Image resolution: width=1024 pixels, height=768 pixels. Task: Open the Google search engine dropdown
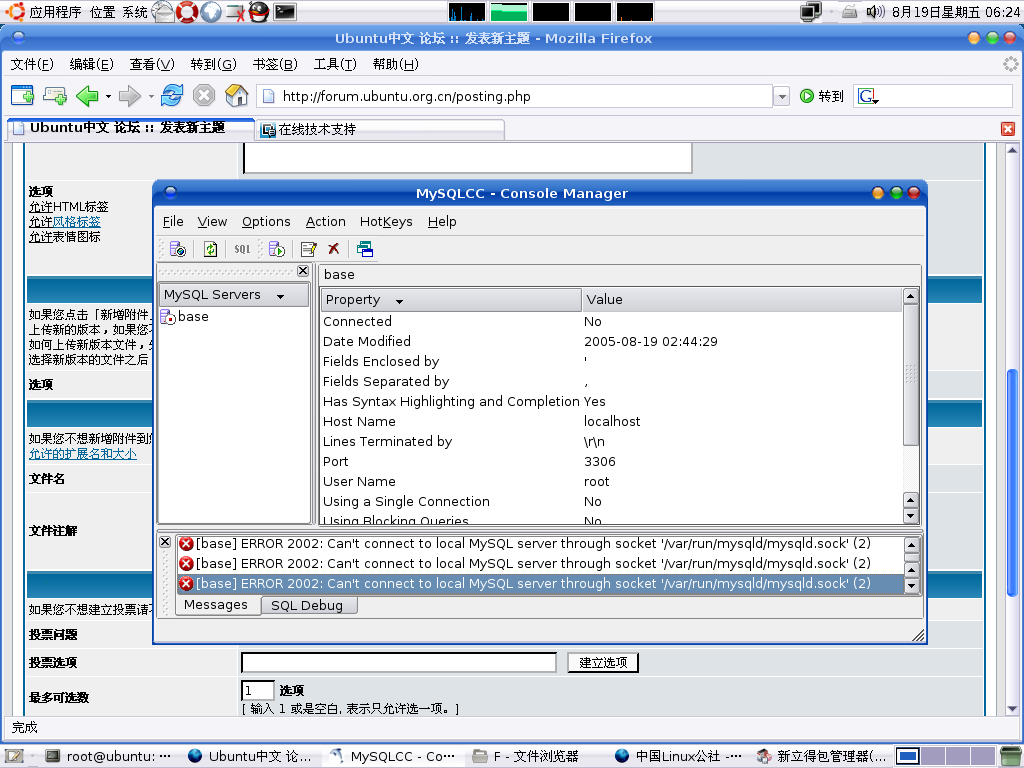(868, 97)
